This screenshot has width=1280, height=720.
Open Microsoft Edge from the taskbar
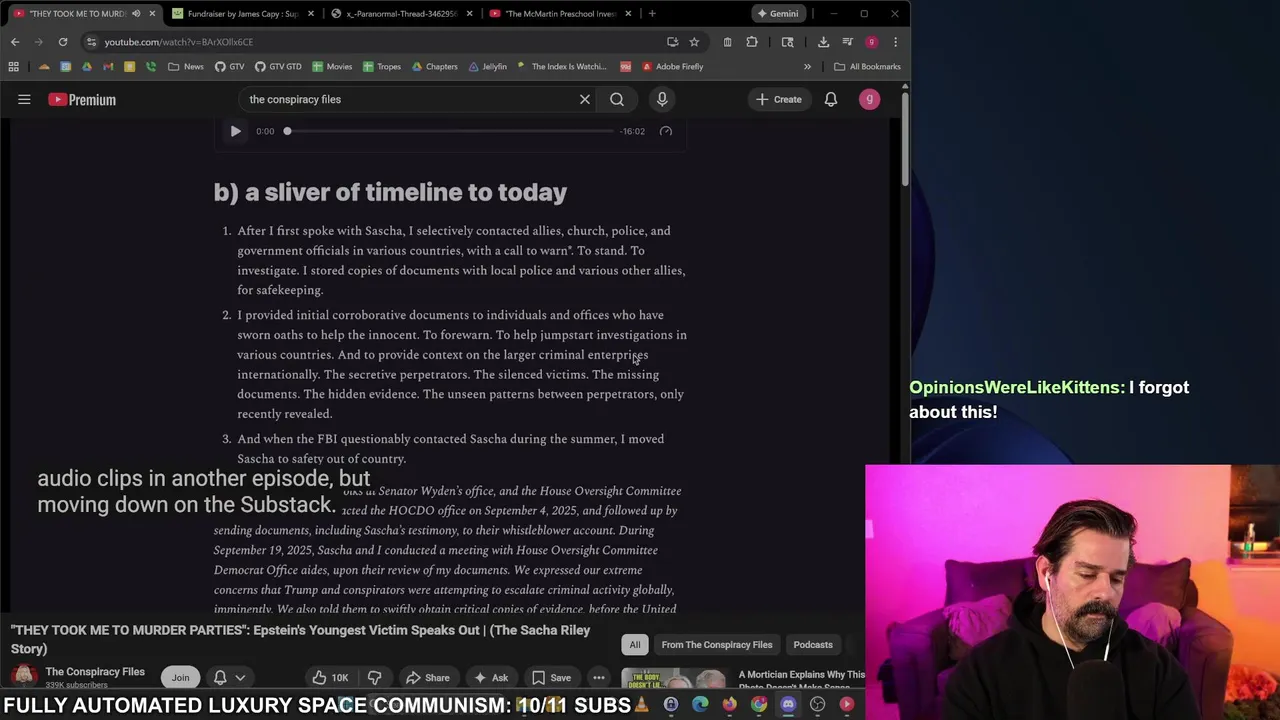pos(700,705)
